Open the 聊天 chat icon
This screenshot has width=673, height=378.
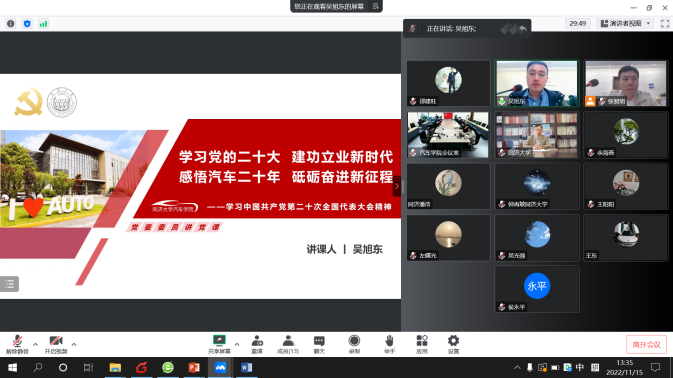coord(319,345)
